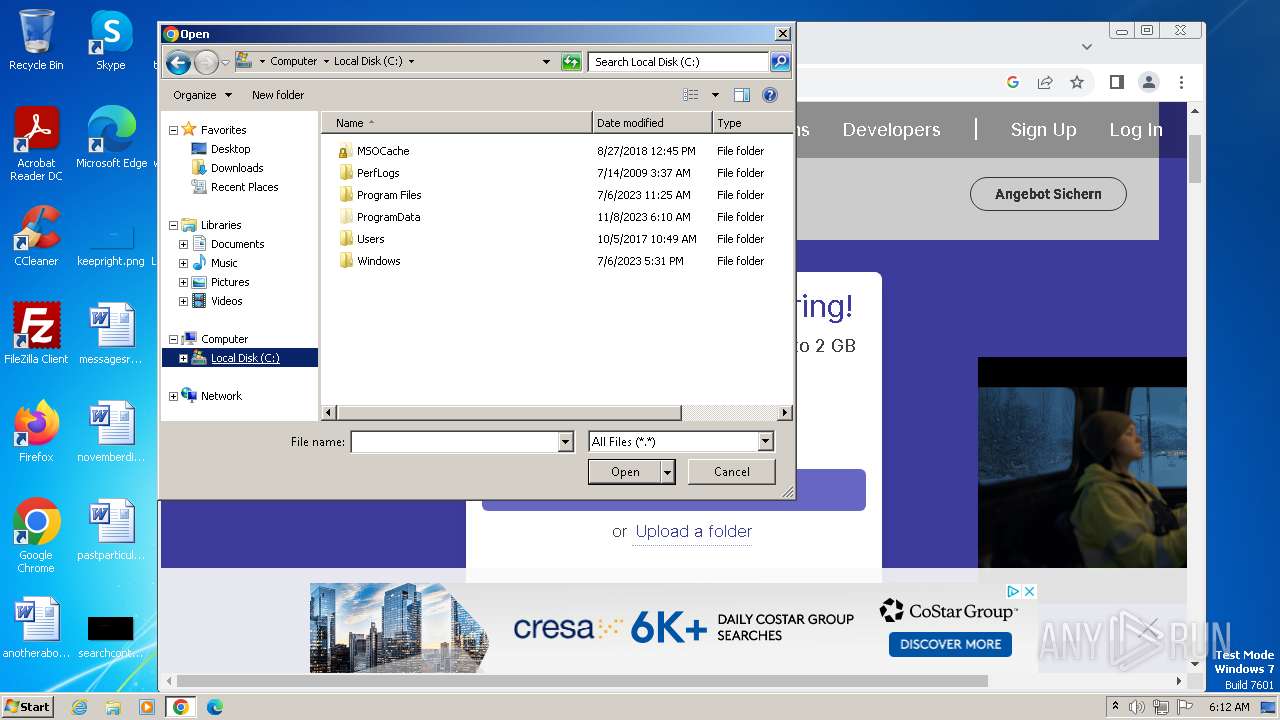
Task: Click the Sign Up link
Action: click(x=1043, y=130)
